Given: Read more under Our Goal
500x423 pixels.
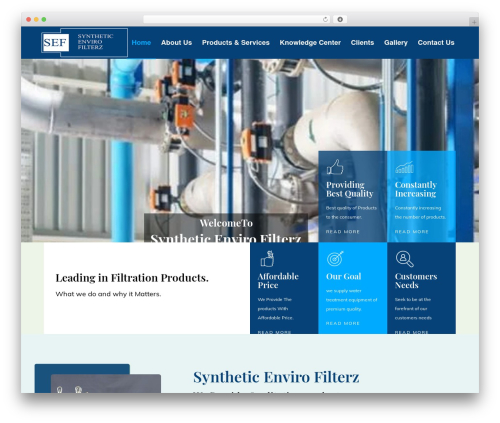Looking at the screenshot, I should [x=342, y=323].
